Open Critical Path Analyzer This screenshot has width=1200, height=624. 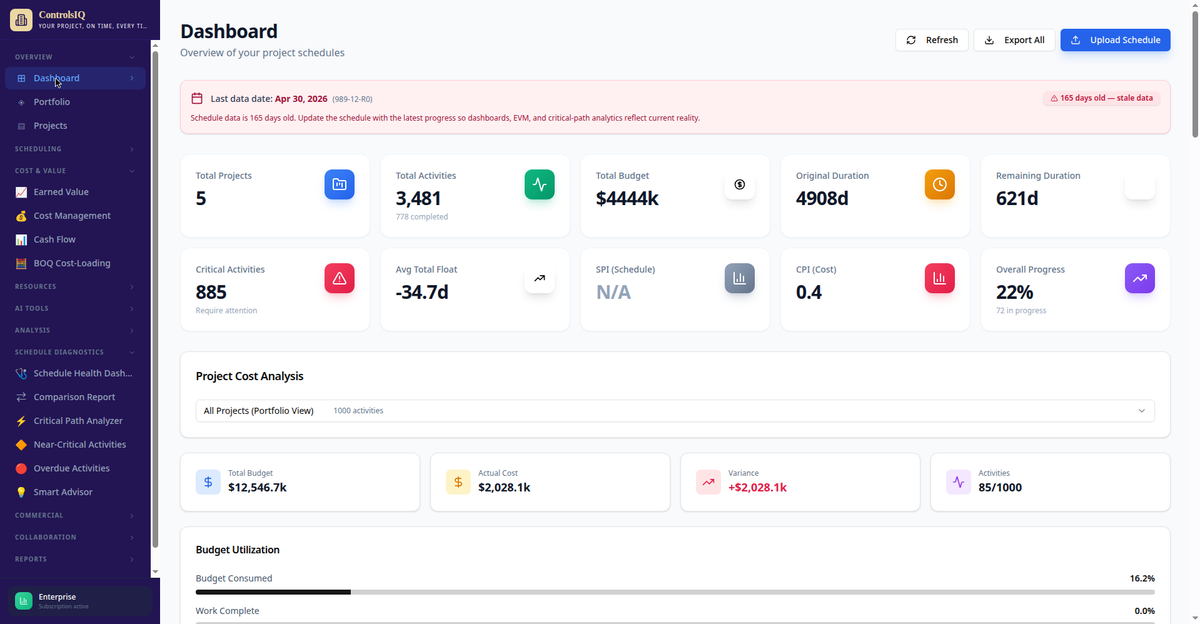75,421
